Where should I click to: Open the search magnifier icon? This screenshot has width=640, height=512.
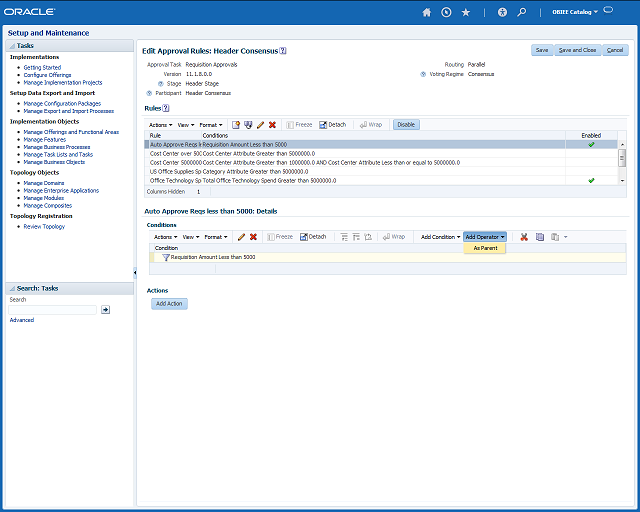tap(522, 12)
